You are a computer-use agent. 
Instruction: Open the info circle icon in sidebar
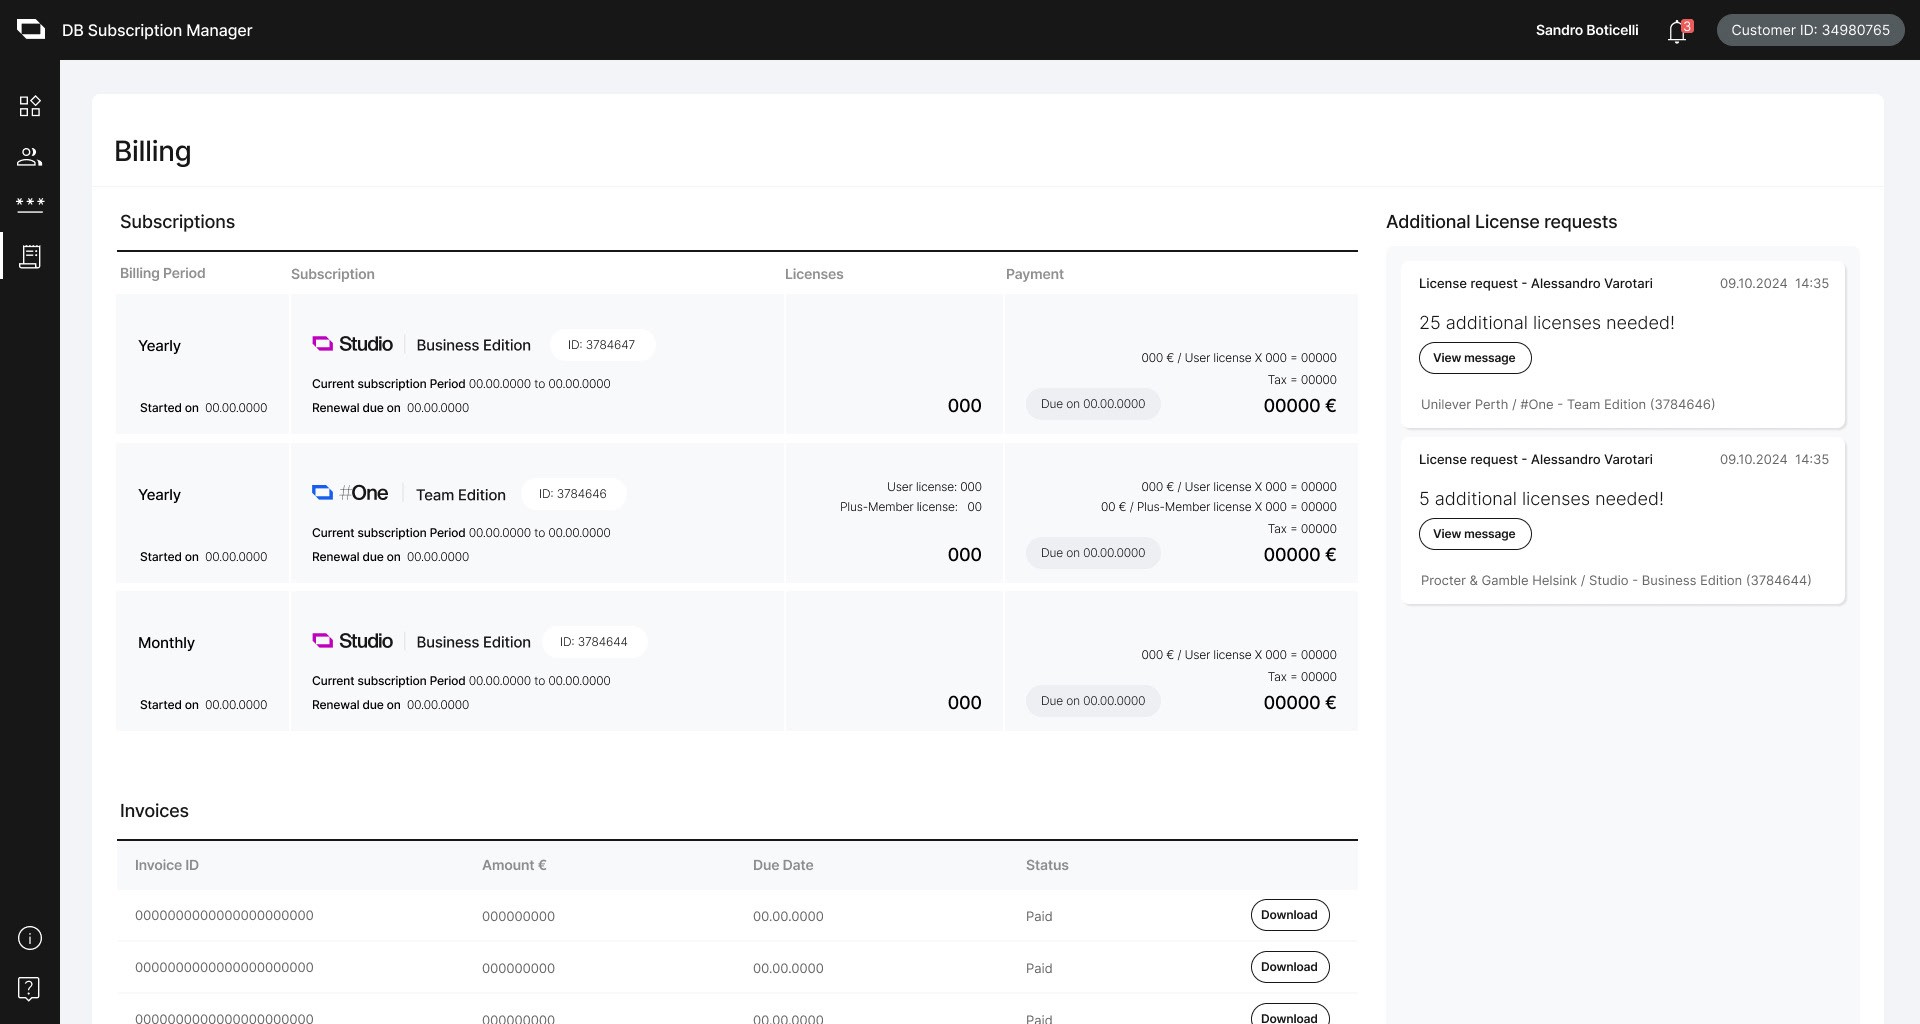30,938
